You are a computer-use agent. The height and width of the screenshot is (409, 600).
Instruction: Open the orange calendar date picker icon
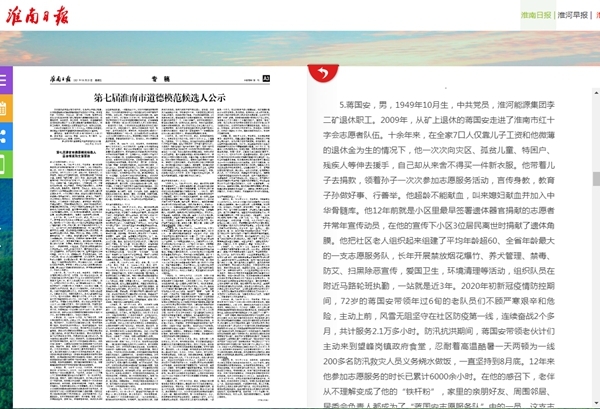5,106
